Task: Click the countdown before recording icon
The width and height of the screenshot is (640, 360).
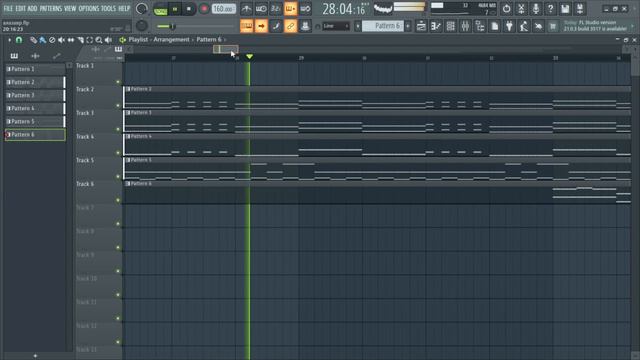Action: (x=276, y=9)
